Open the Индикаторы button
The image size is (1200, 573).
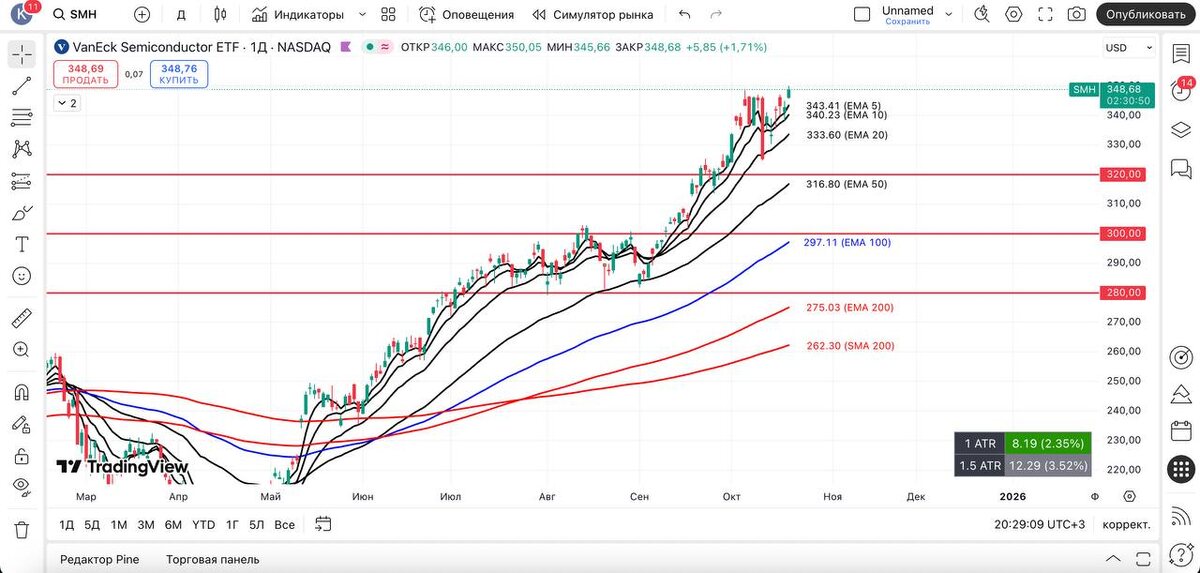[x=298, y=15]
